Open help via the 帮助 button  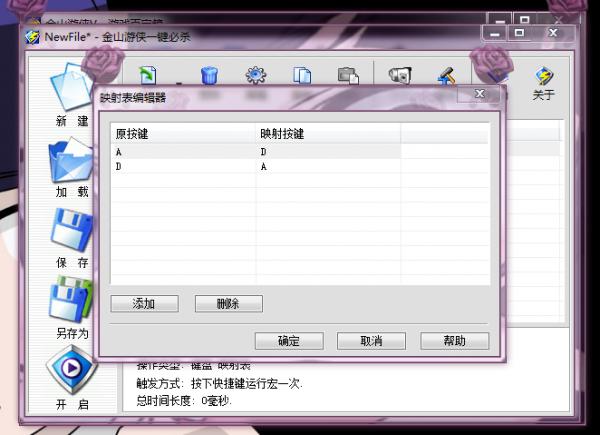click(x=455, y=341)
